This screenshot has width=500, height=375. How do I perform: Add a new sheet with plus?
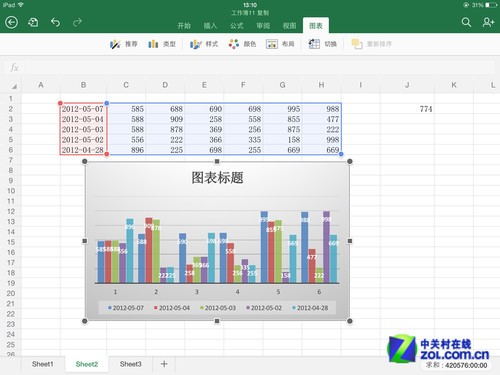click(164, 364)
